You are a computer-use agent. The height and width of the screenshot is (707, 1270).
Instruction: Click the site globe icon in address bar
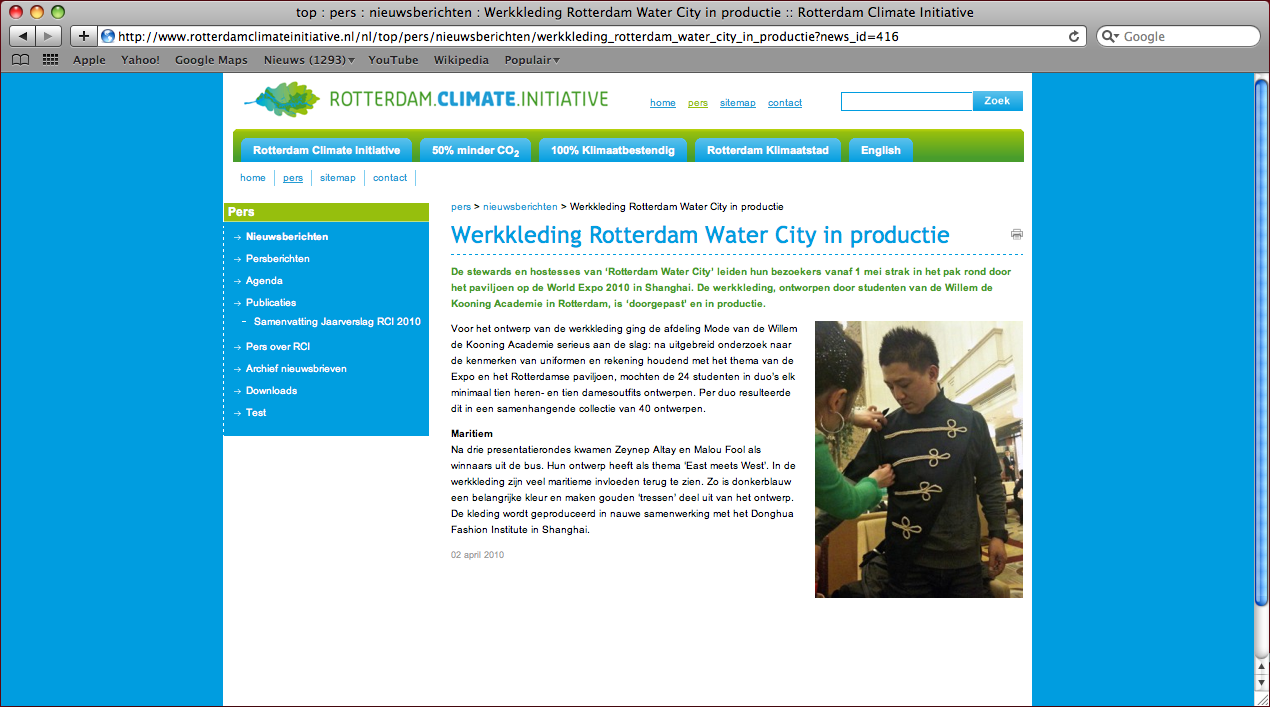[x=109, y=36]
